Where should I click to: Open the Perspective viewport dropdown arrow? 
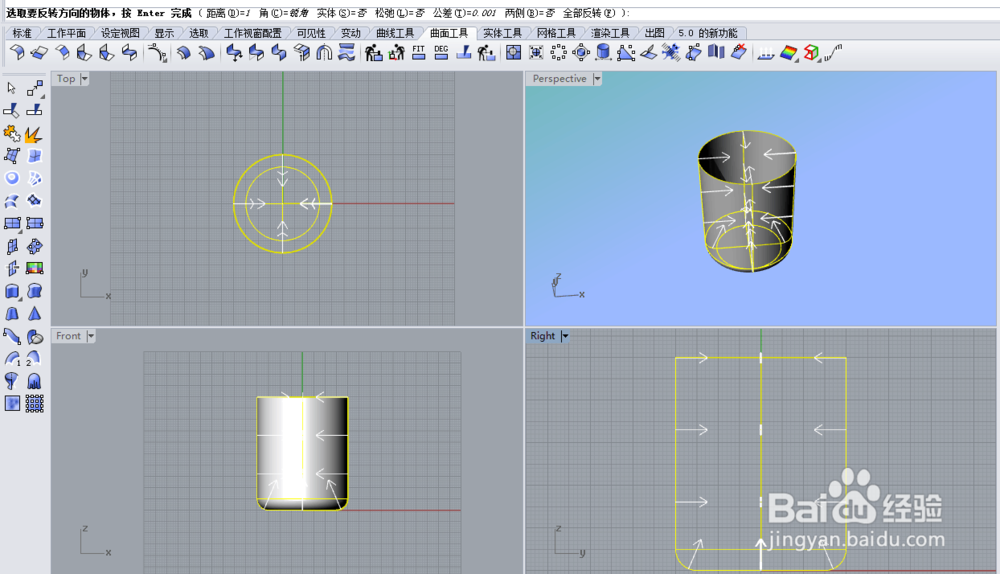tap(597, 78)
